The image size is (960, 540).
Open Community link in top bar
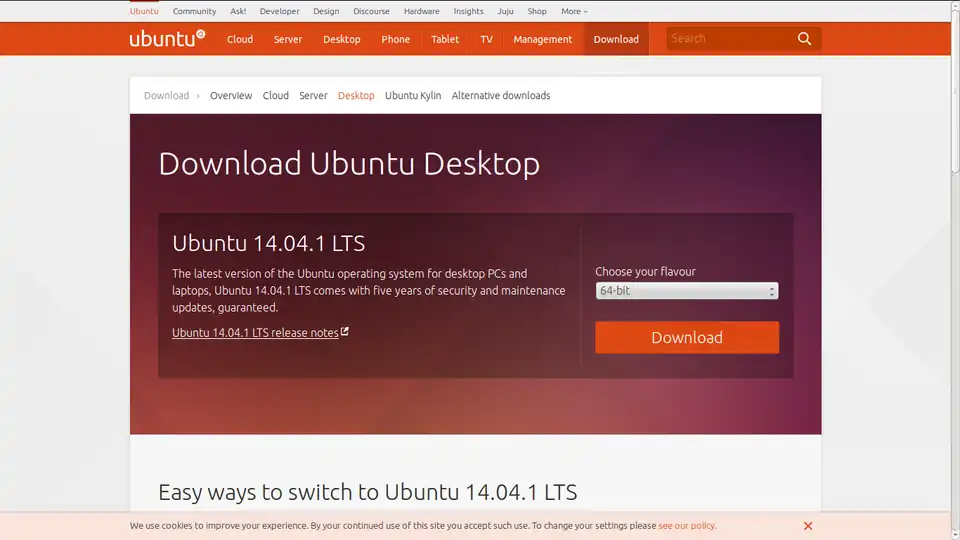coord(194,11)
